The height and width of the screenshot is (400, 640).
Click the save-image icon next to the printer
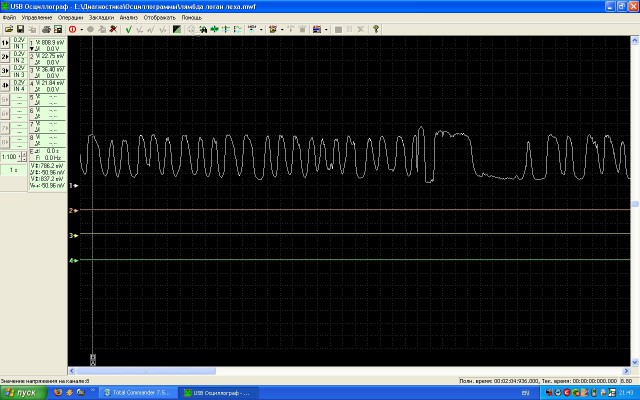(58, 29)
